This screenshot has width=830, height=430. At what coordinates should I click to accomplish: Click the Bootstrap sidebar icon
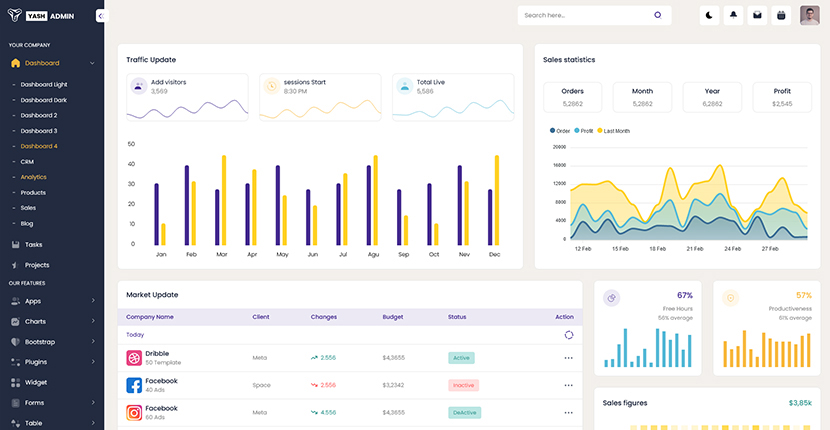tap(15, 342)
